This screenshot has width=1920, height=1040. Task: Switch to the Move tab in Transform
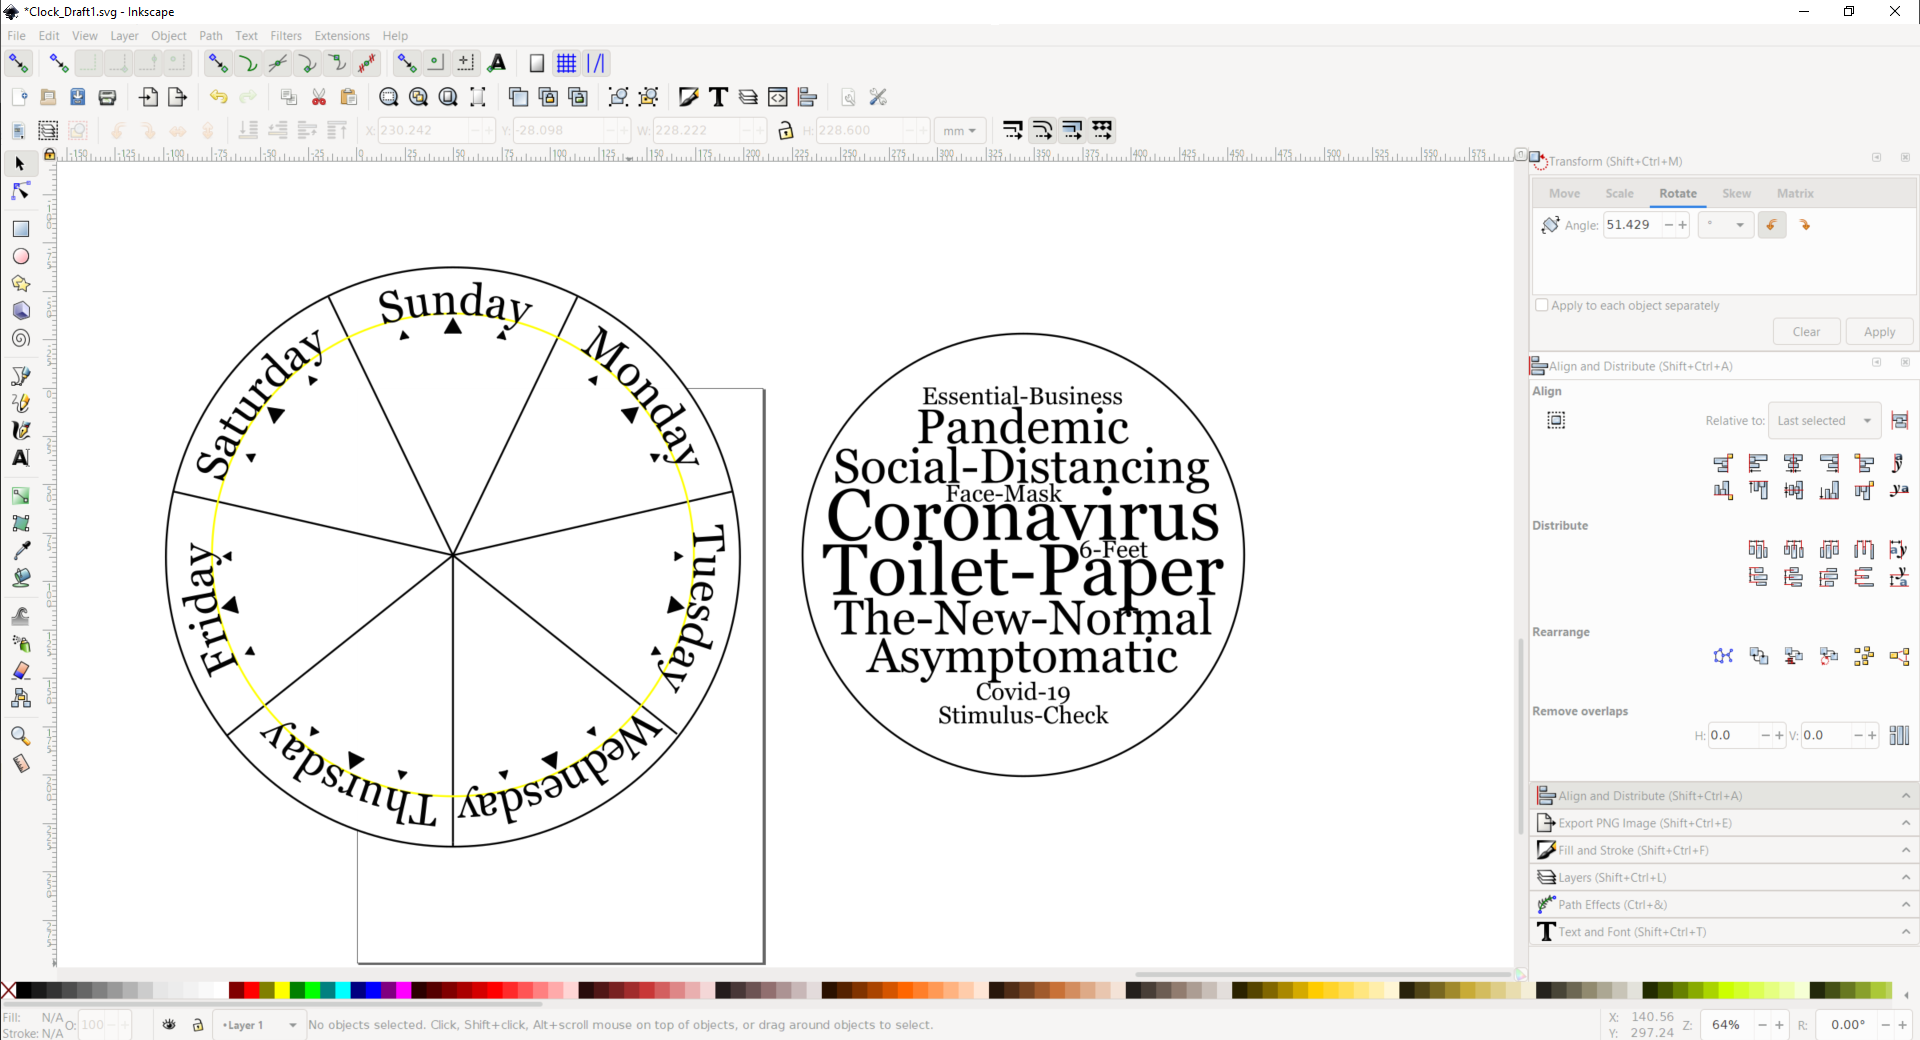1564,194
